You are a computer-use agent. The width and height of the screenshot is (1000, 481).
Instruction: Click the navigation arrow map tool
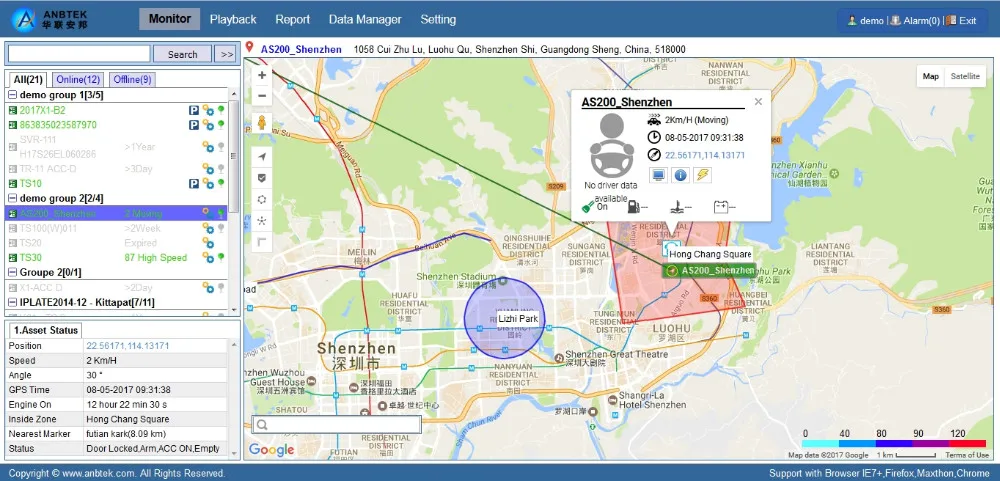(x=262, y=157)
